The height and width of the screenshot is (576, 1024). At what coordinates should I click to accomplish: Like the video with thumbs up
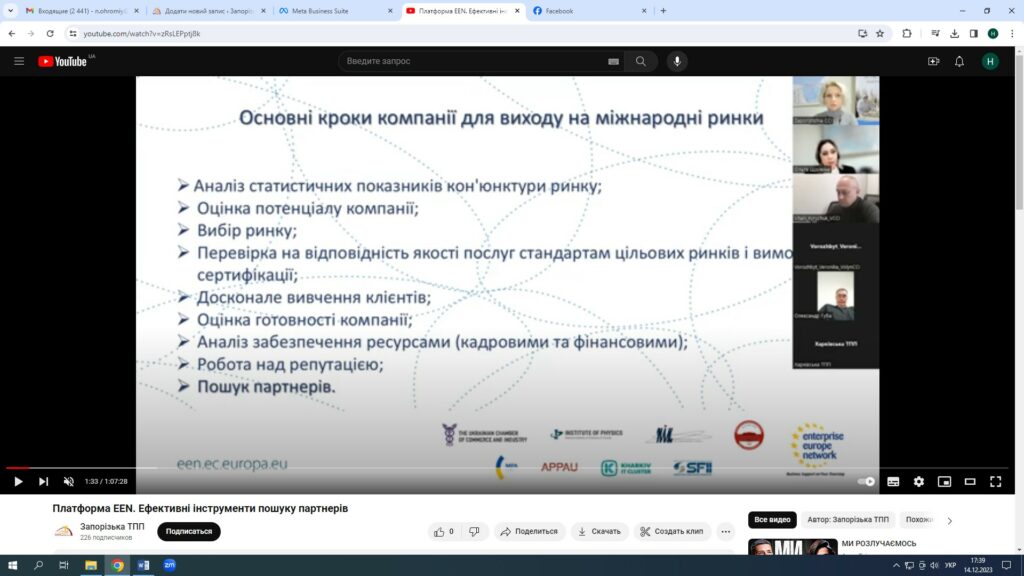coord(444,532)
